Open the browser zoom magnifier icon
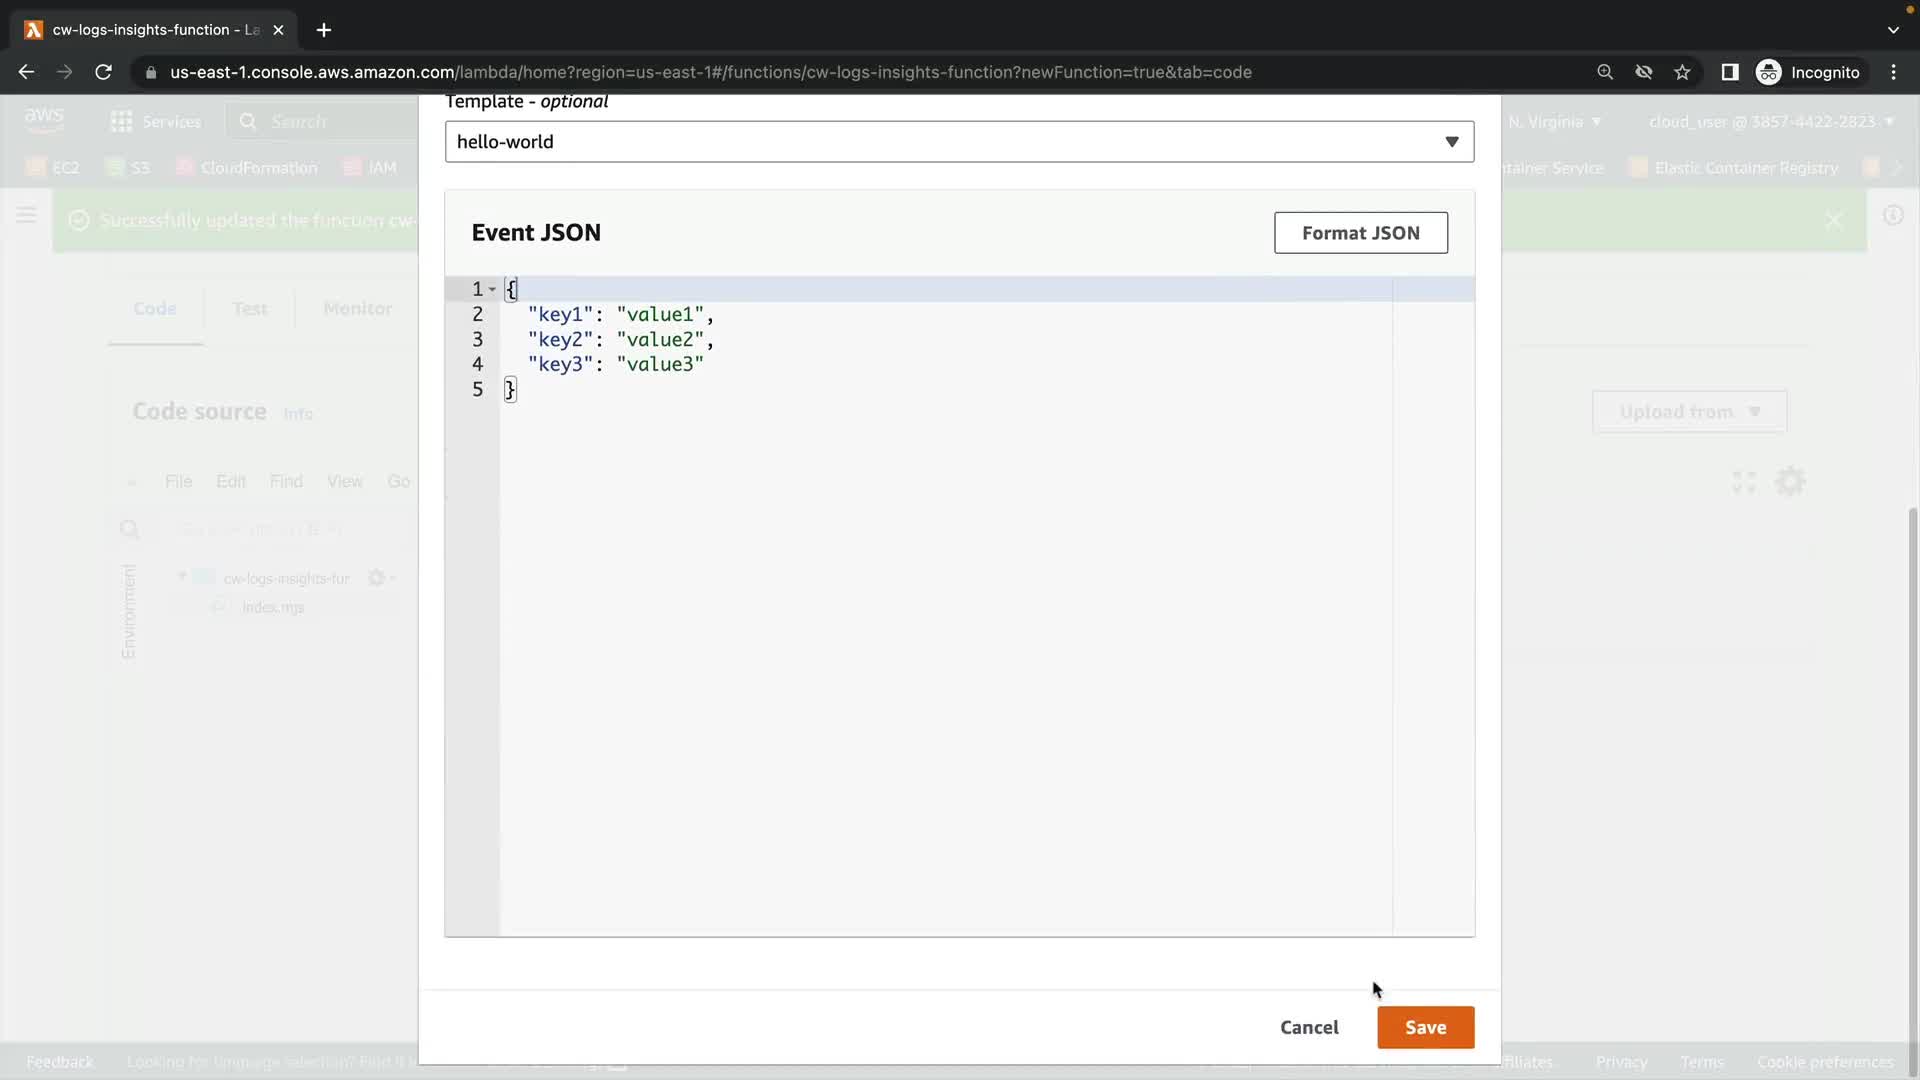The width and height of the screenshot is (1920, 1080). pos(1605,72)
